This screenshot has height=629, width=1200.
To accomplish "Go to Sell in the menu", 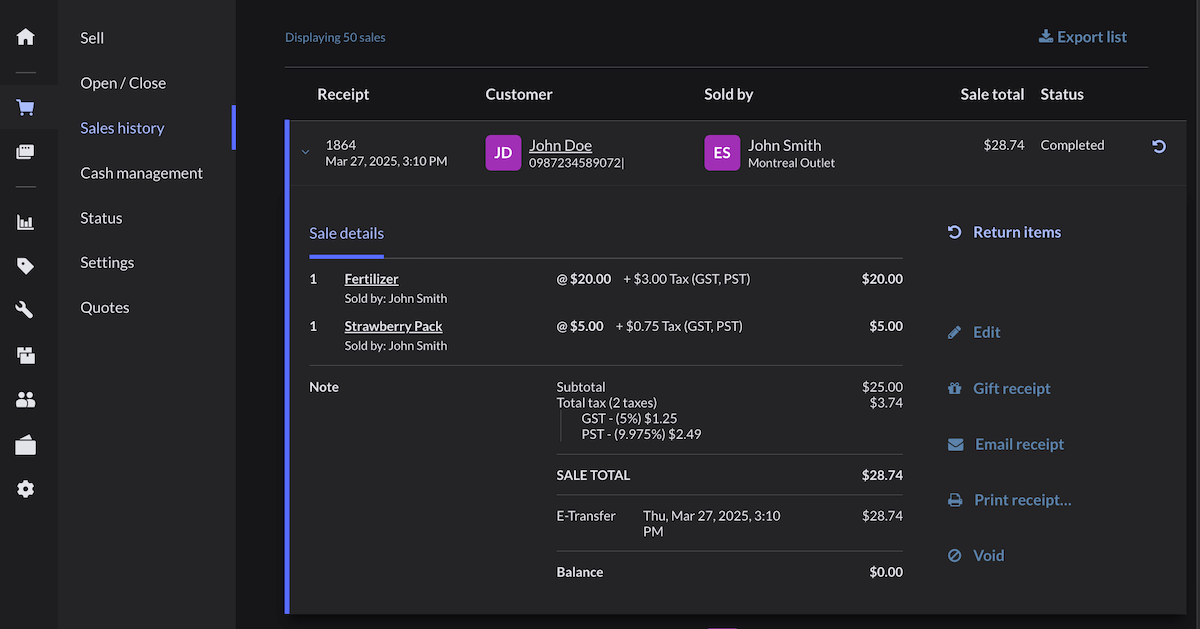I will [x=92, y=38].
